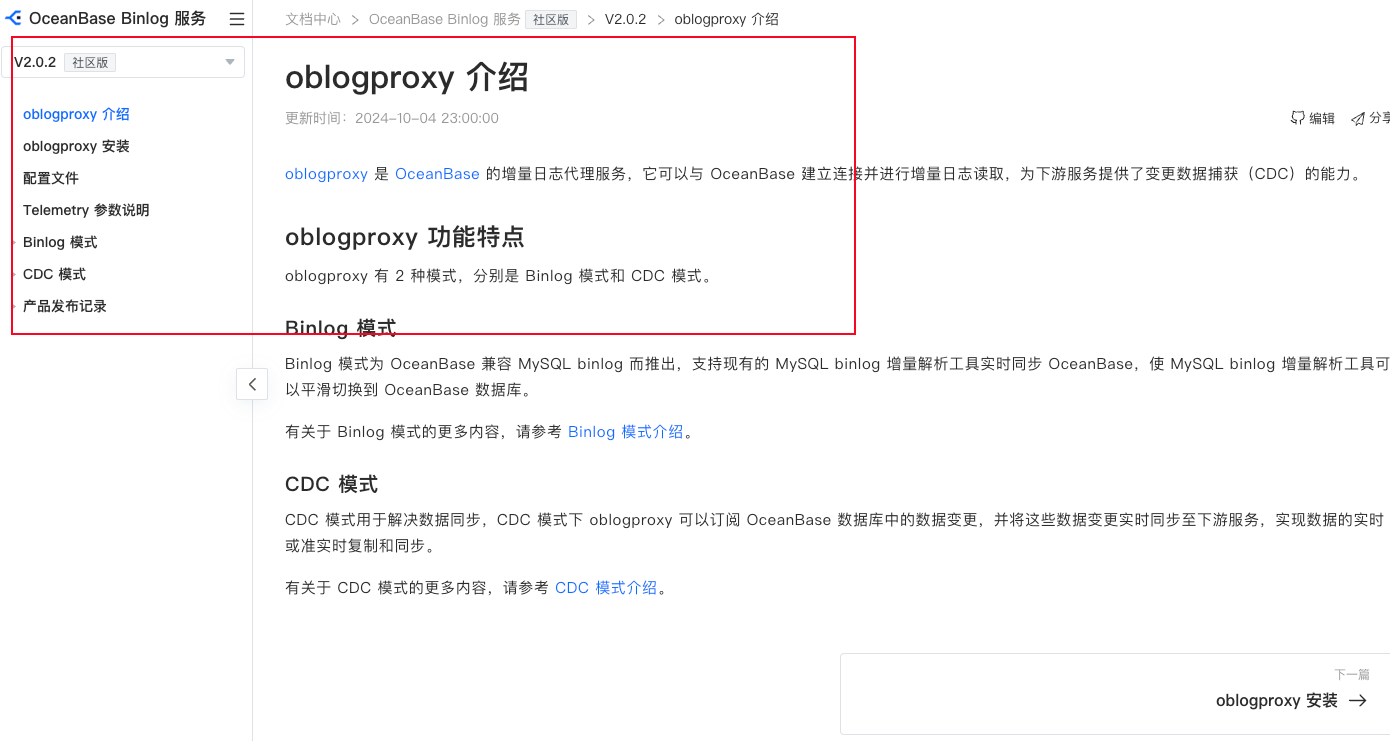
Task: Go to 文档中心 breadcrumb
Action: (313, 19)
